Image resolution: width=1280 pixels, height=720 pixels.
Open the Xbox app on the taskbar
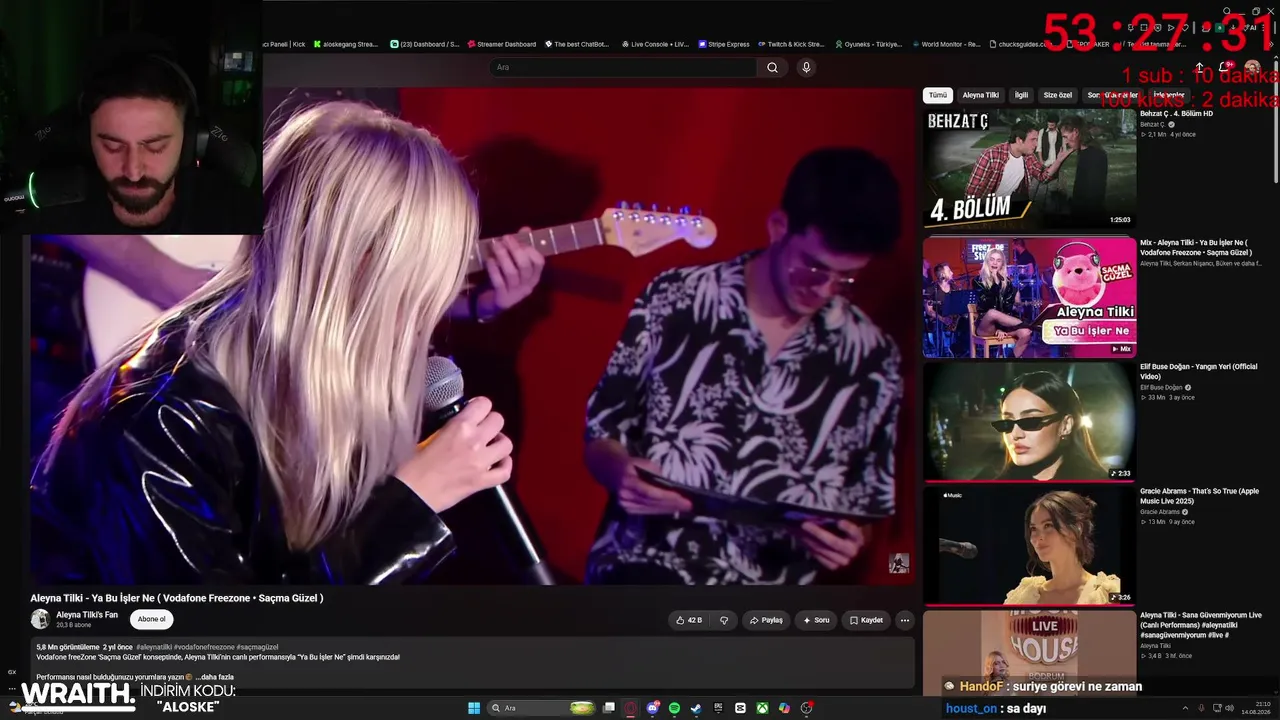[x=762, y=708]
